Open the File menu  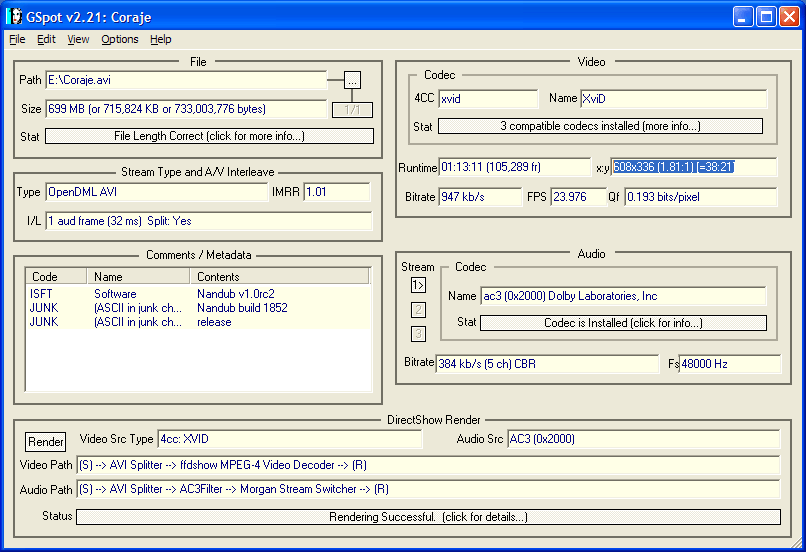[17, 40]
